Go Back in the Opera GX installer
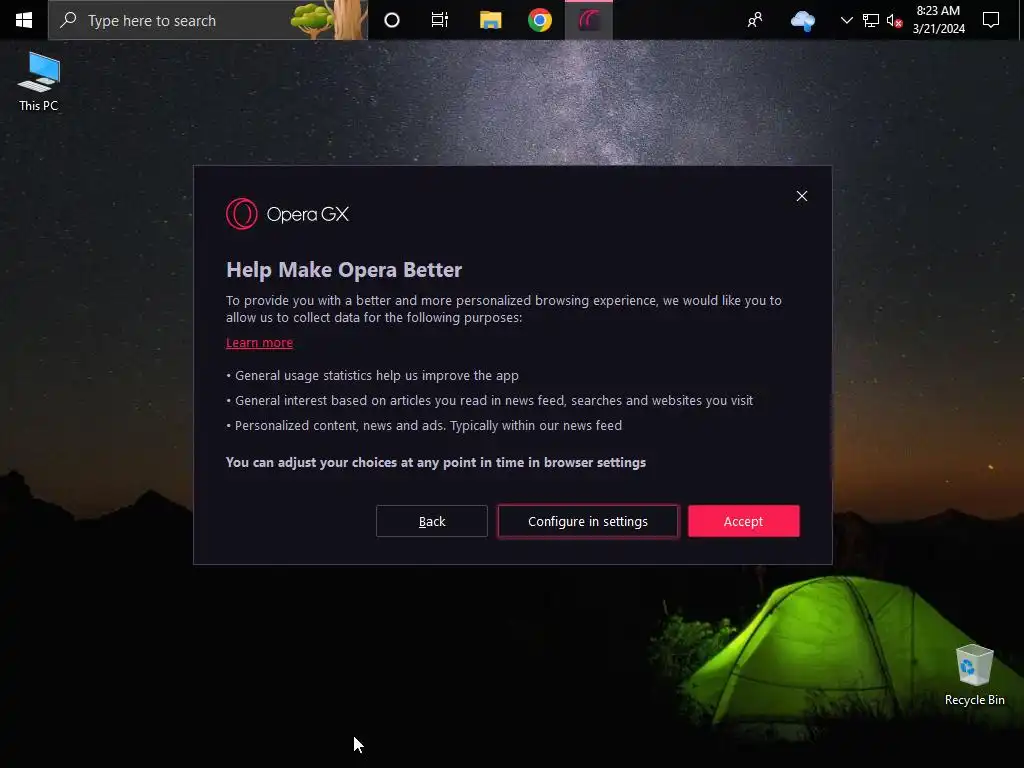The height and width of the screenshot is (768, 1024). pyautogui.click(x=432, y=521)
